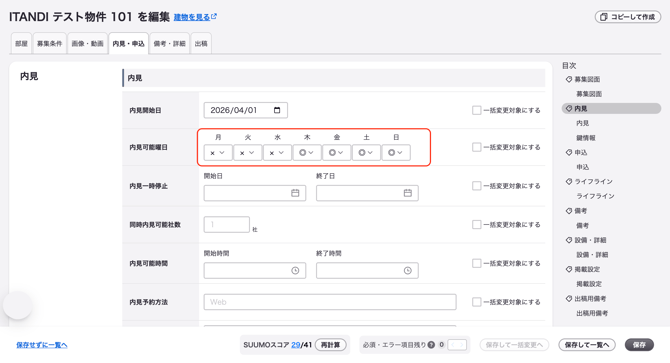This screenshot has width=670, height=363.
Task: Switch to the 募集条件 tab
Action: [x=50, y=44]
